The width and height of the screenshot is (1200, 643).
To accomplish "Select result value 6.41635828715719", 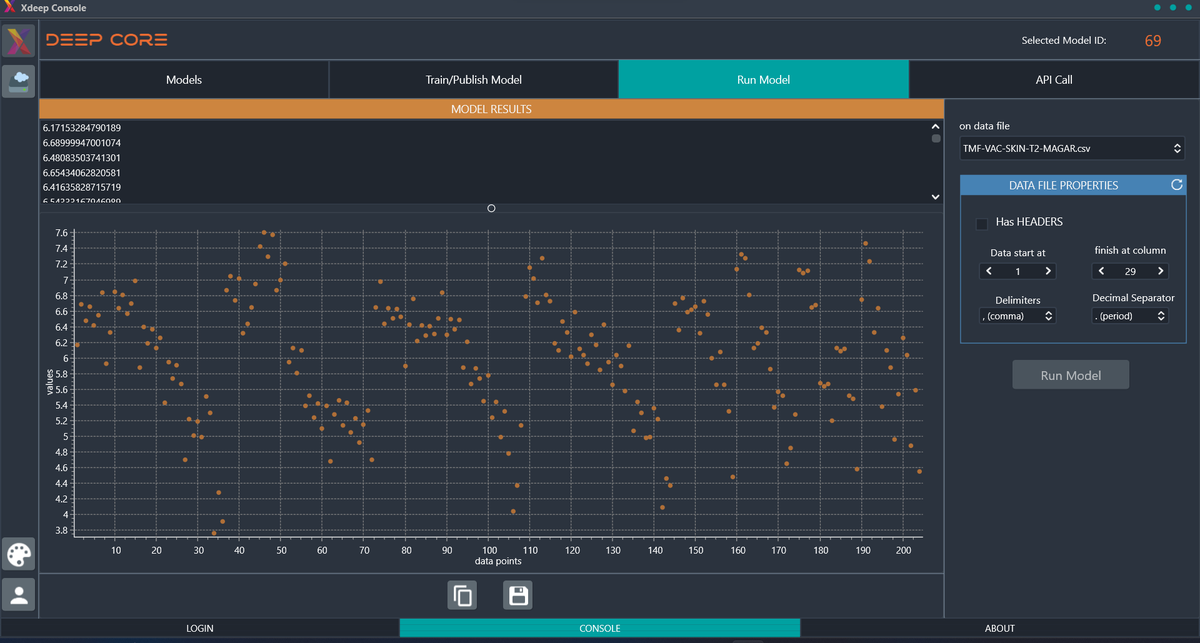I will click(x=82, y=188).
